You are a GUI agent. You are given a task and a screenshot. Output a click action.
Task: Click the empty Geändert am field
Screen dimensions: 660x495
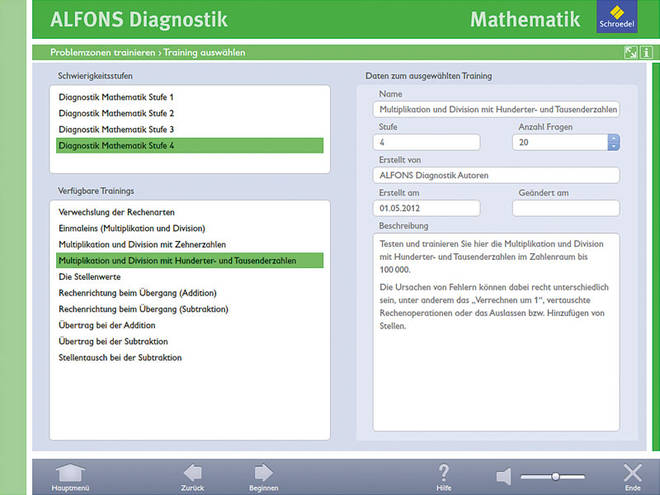tap(566, 208)
